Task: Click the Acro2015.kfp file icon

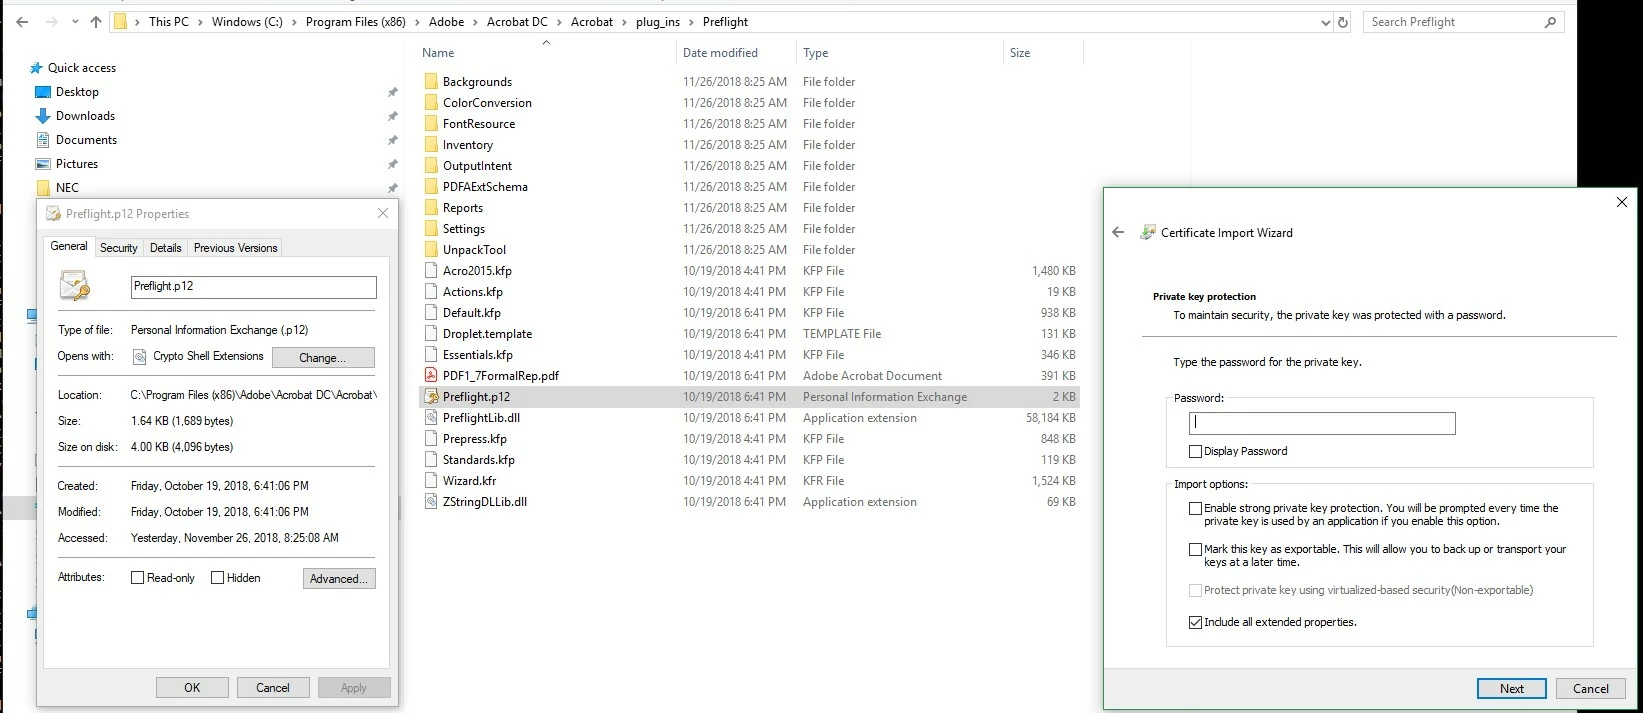Action: tap(431, 271)
